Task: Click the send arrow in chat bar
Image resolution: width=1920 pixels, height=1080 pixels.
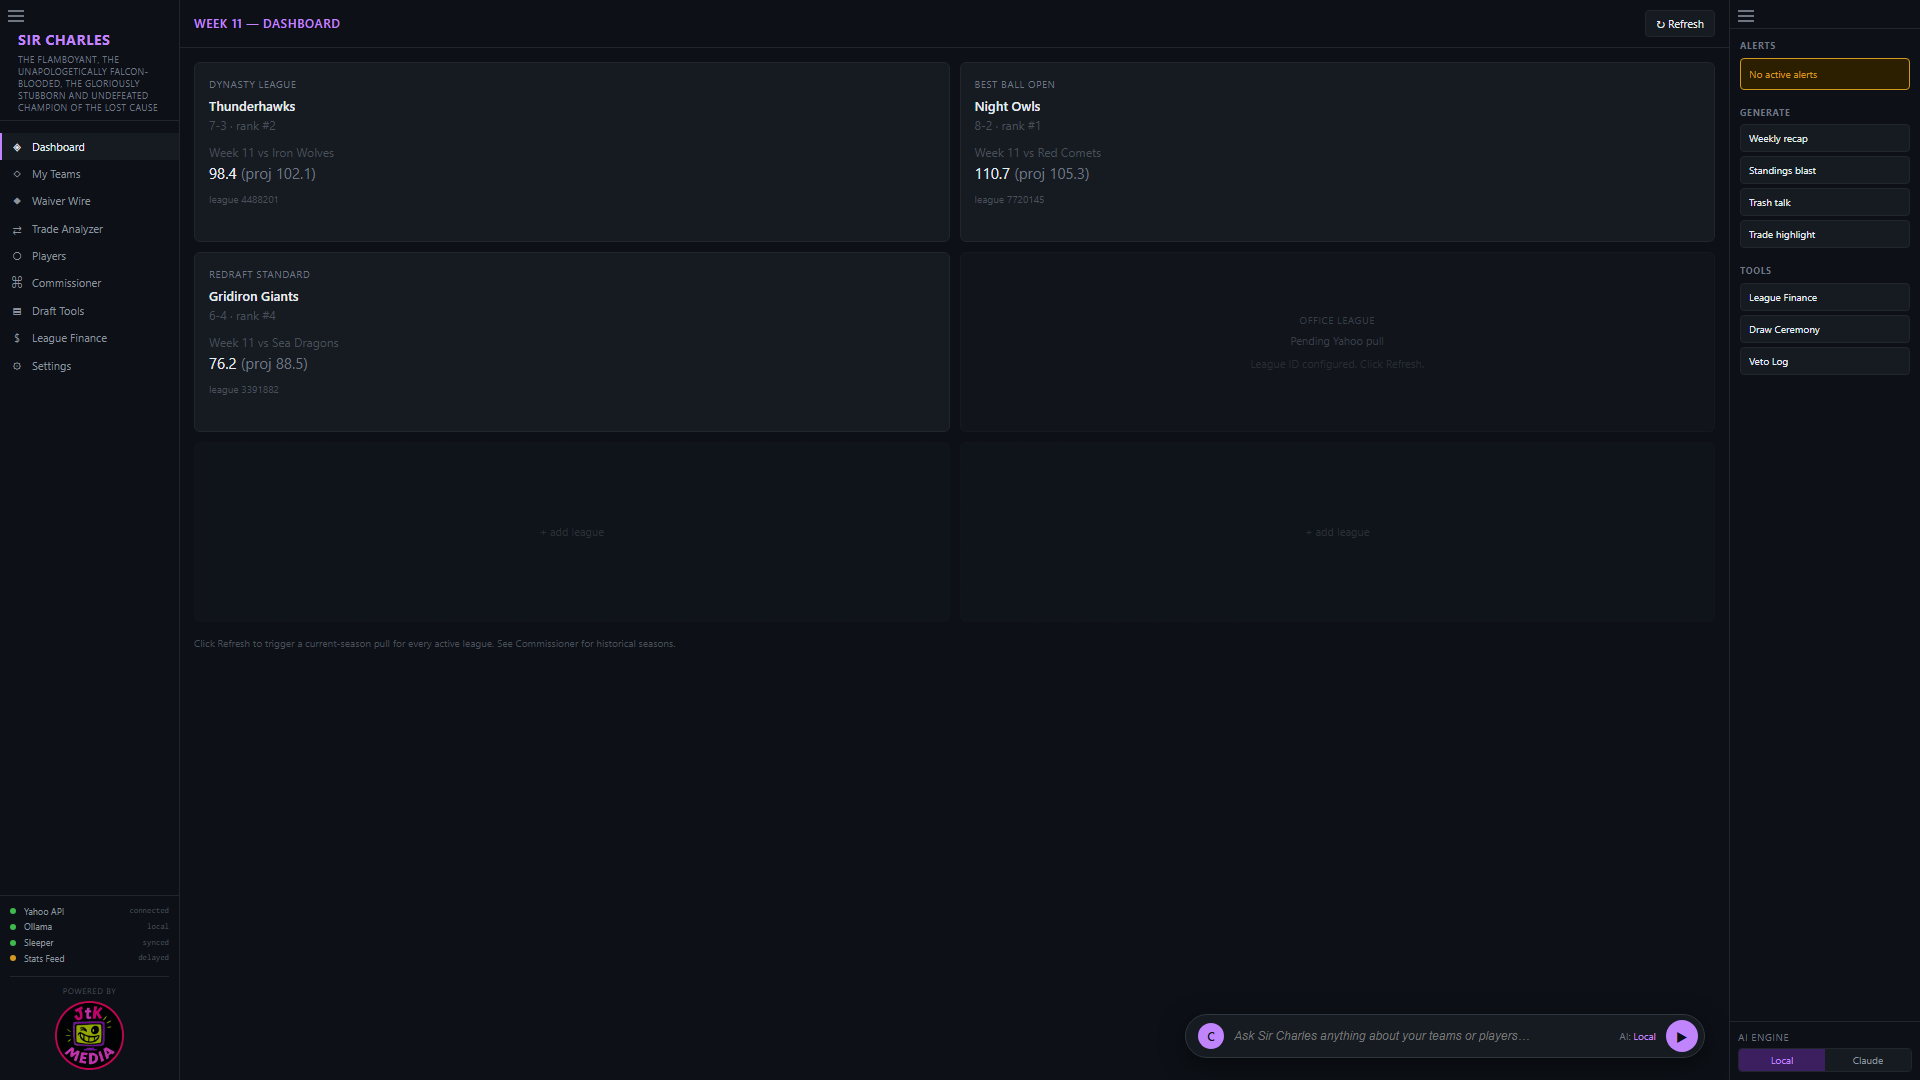Action: point(1682,1036)
